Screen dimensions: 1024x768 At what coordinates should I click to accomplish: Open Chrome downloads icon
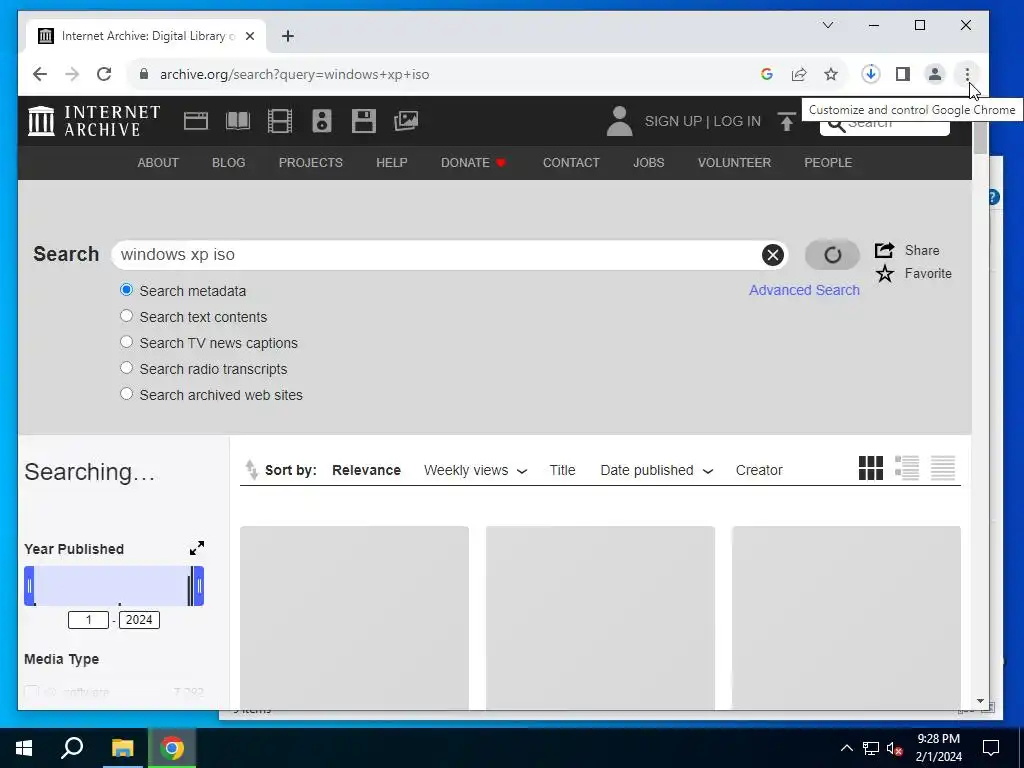coord(871,74)
